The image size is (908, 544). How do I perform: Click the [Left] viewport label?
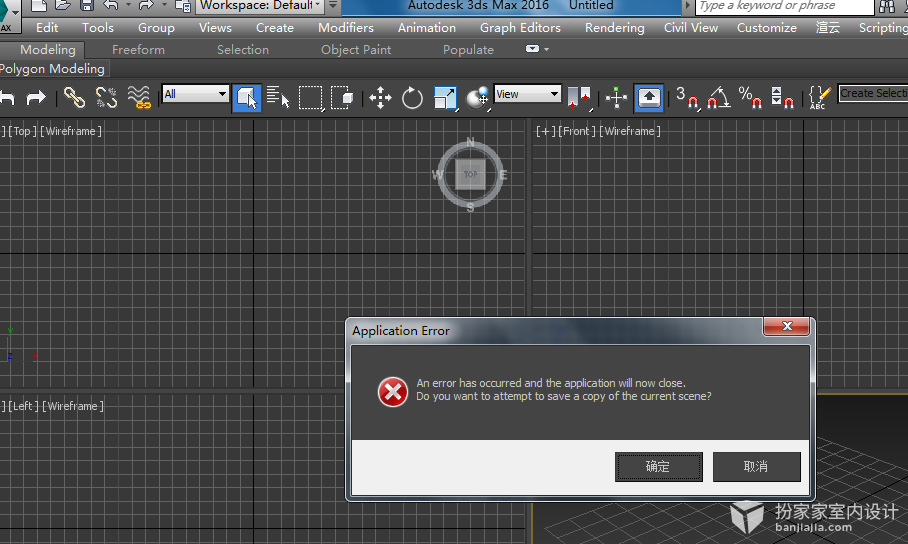pos(23,406)
